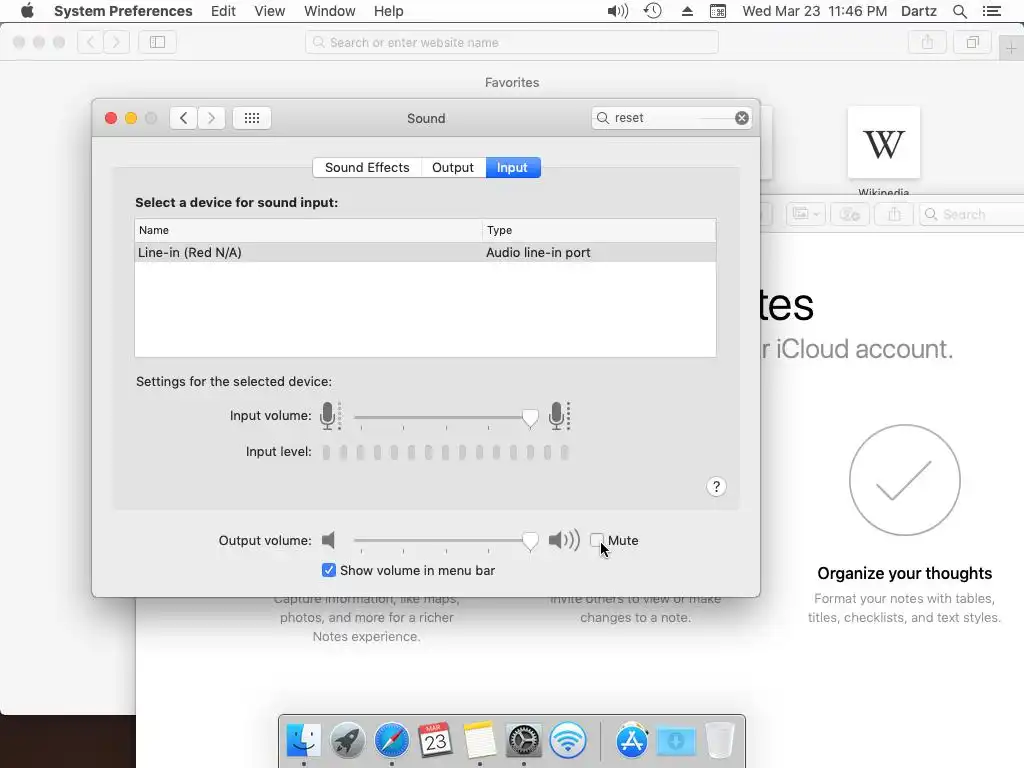Add a new Safari tab with plus
The height and width of the screenshot is (768, 1024).
pos(1011,48)
